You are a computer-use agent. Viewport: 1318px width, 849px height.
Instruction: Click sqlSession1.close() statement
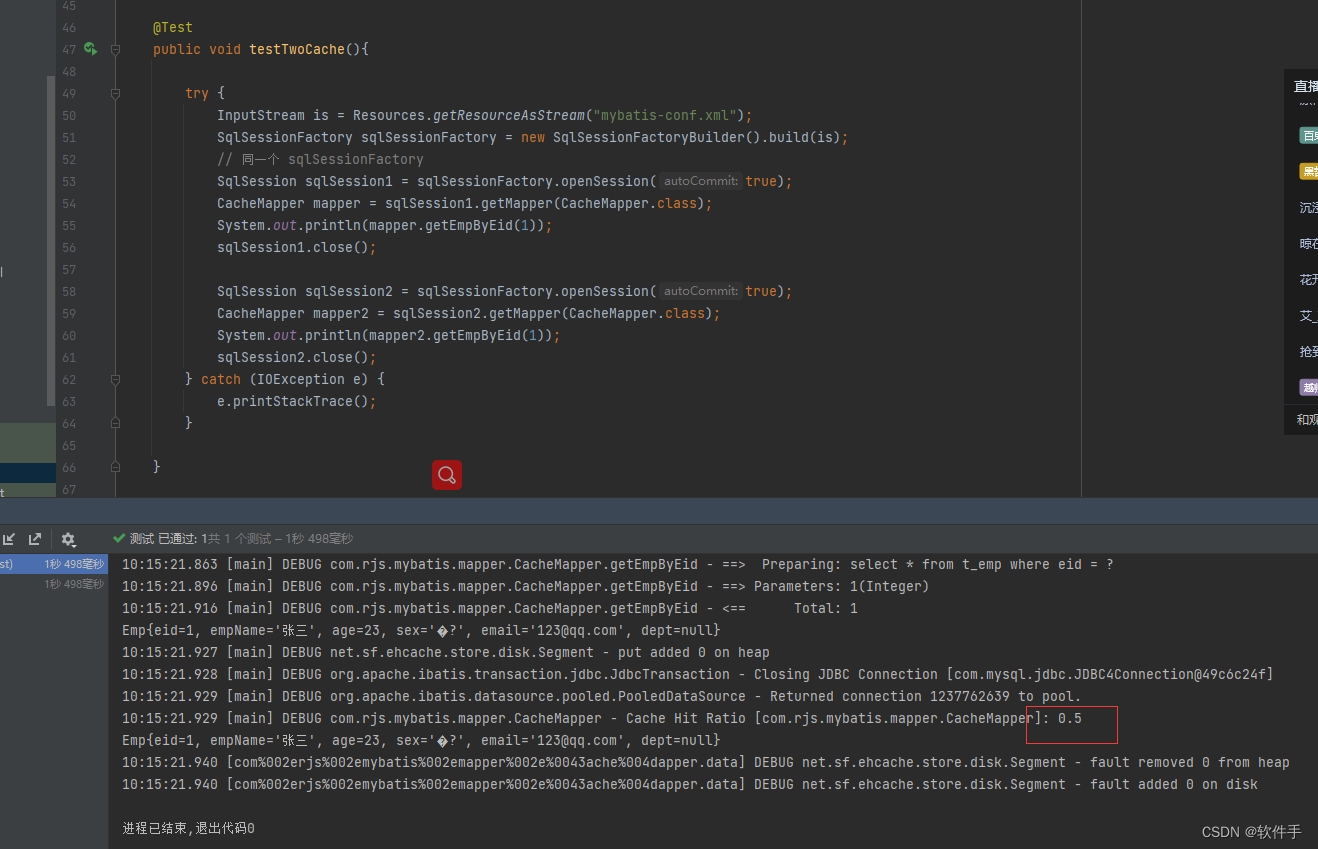tap(297, 247)
